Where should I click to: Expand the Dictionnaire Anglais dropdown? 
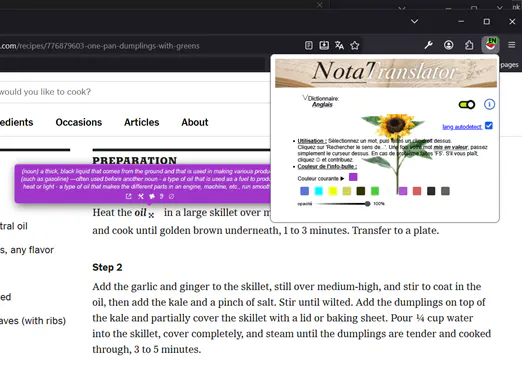click(320, 101)
